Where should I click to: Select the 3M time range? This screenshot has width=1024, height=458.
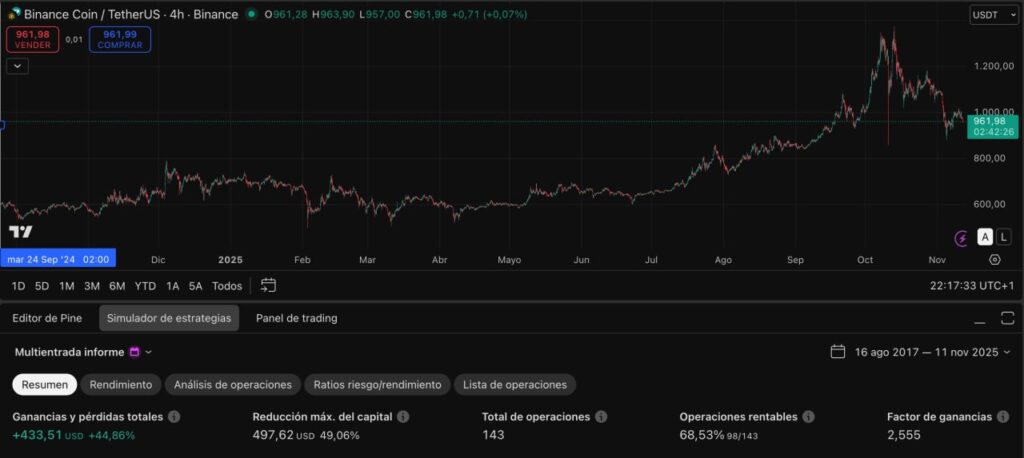point(92,286)
